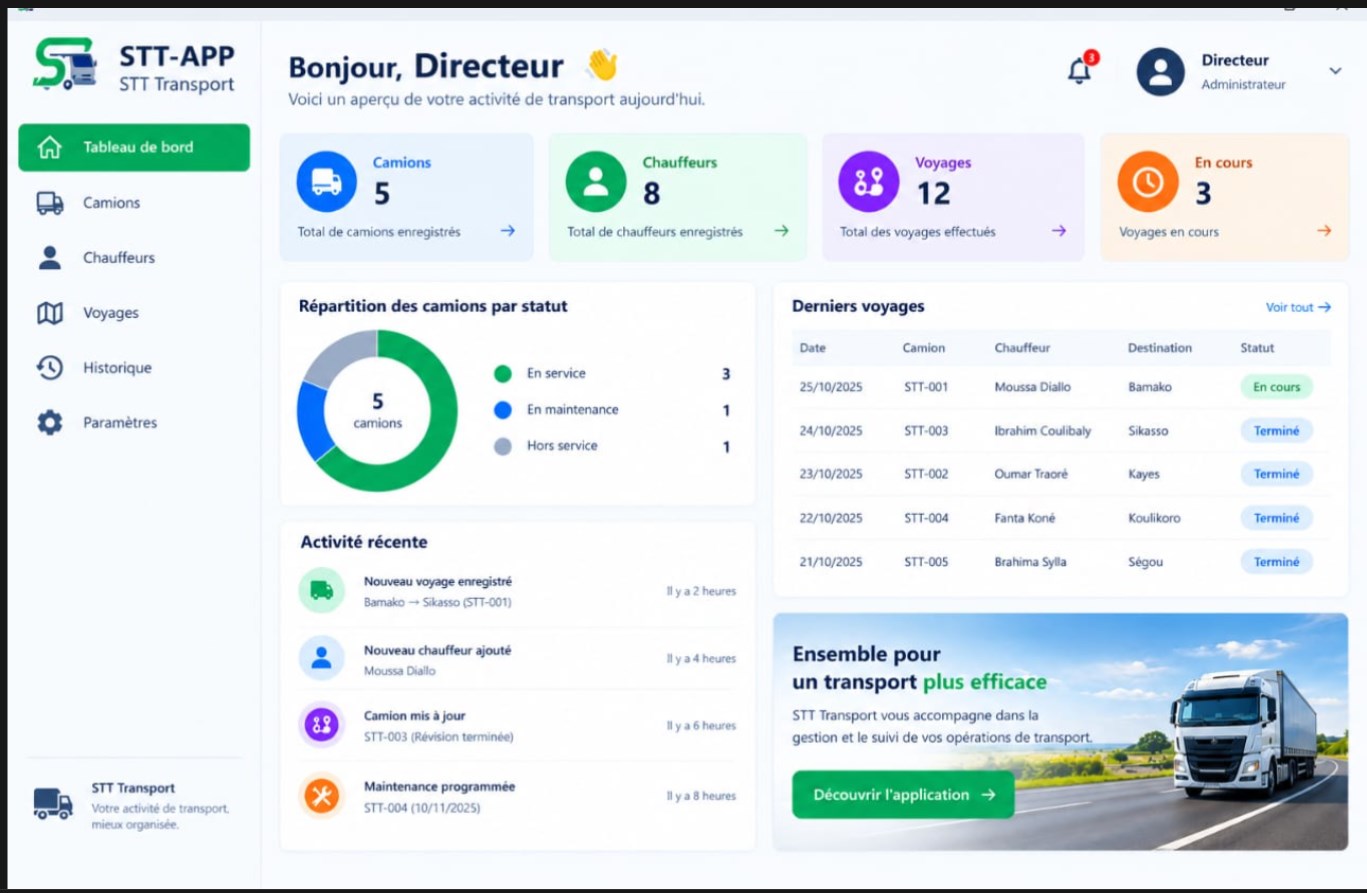The image size is (1367, 893).
Task: Click the donut chart center '5 camions'
Action: pyautogui.click(x=377, y=411)
